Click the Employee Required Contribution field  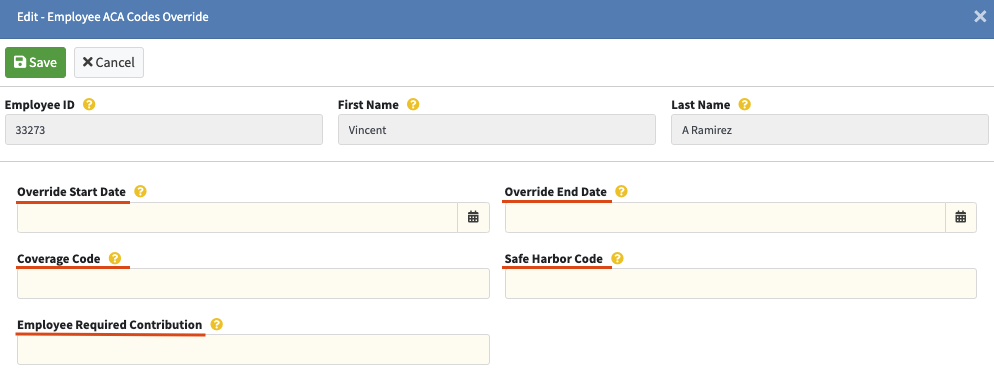pos(254,349)
